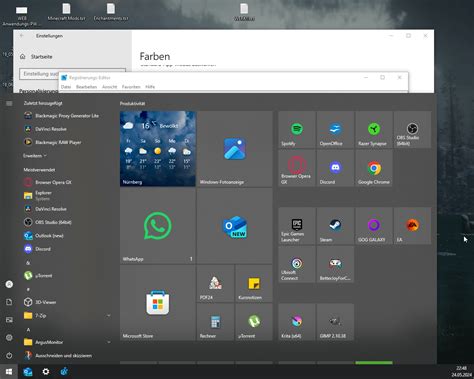Open the Favoriten menu in the Registry Editor

pyautogui.click(x=131, y=87)
